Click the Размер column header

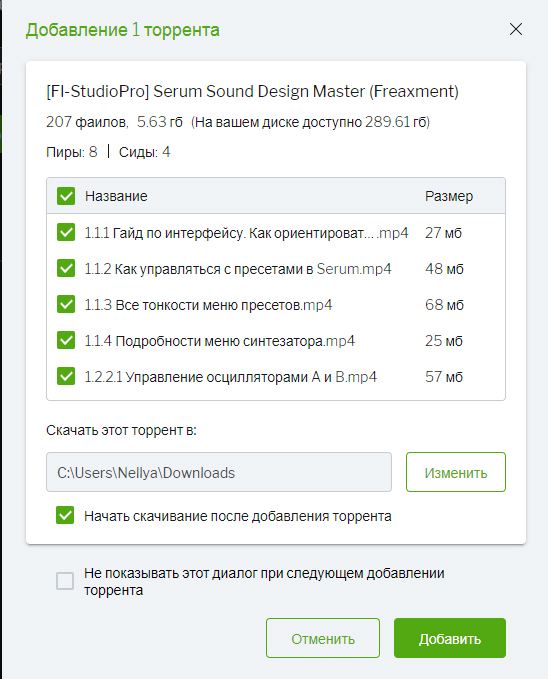(449, 196)
